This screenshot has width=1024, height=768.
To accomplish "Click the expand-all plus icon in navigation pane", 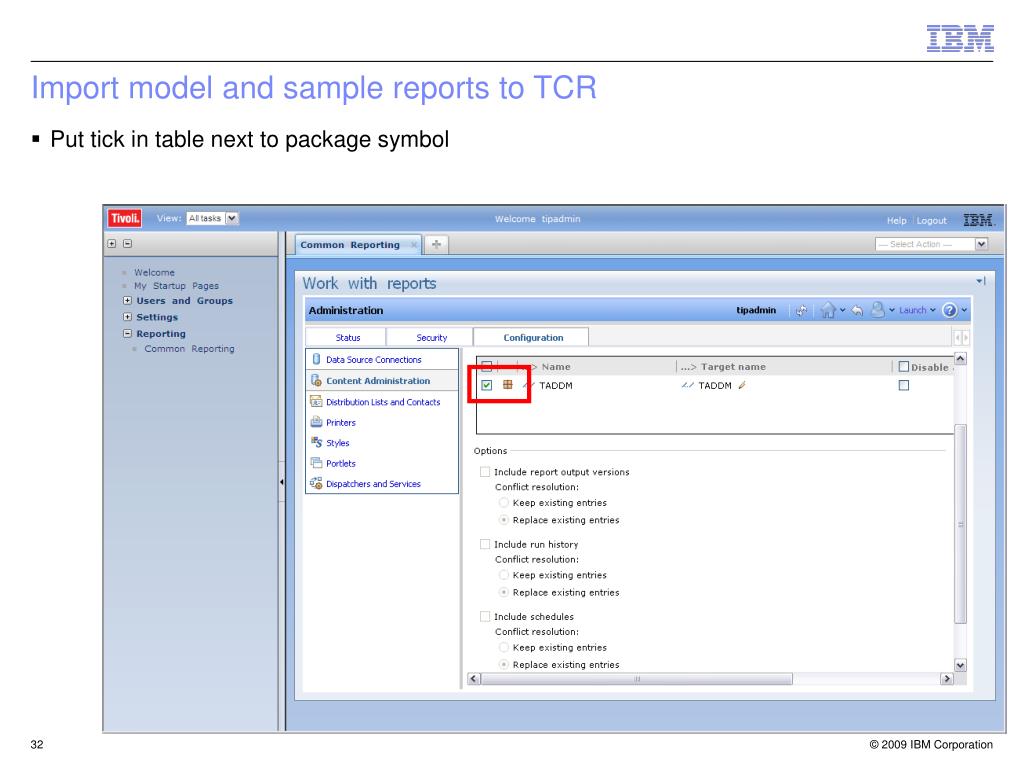I will pos(112,244).
